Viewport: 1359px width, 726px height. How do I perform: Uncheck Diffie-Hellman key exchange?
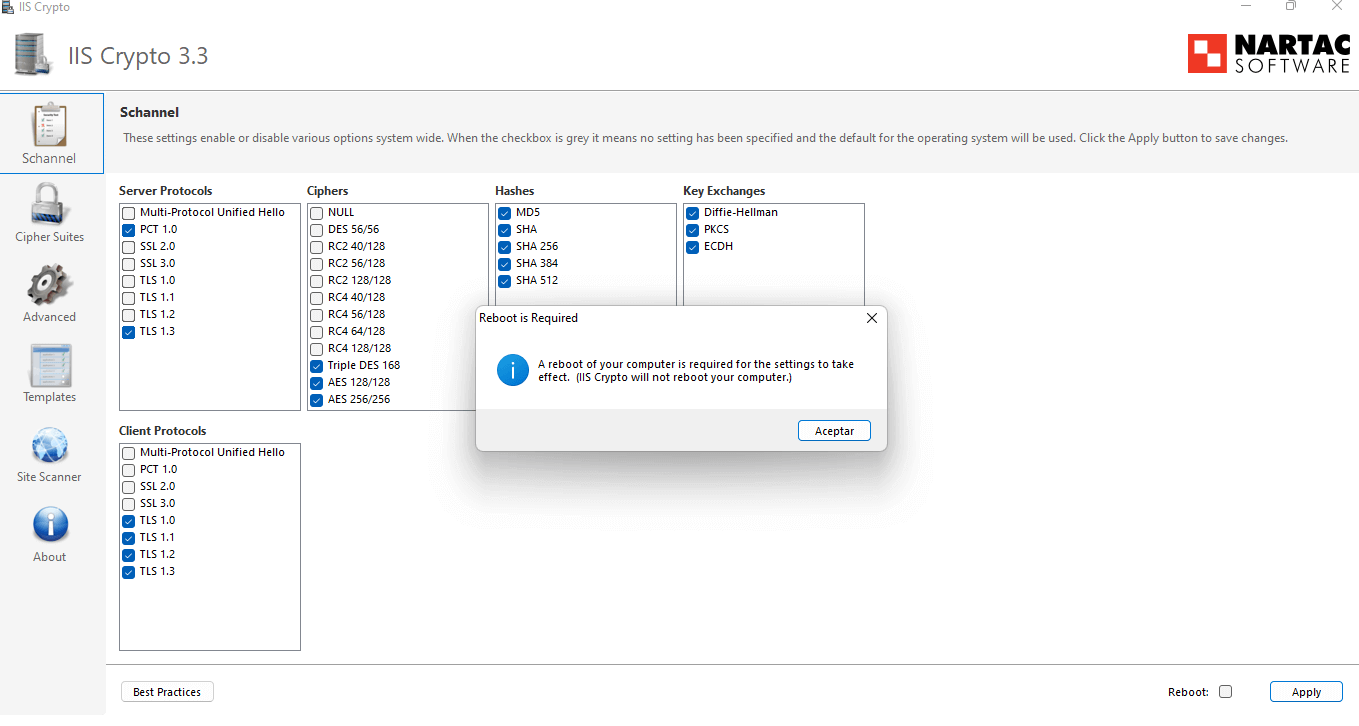(x=692, y=213)
